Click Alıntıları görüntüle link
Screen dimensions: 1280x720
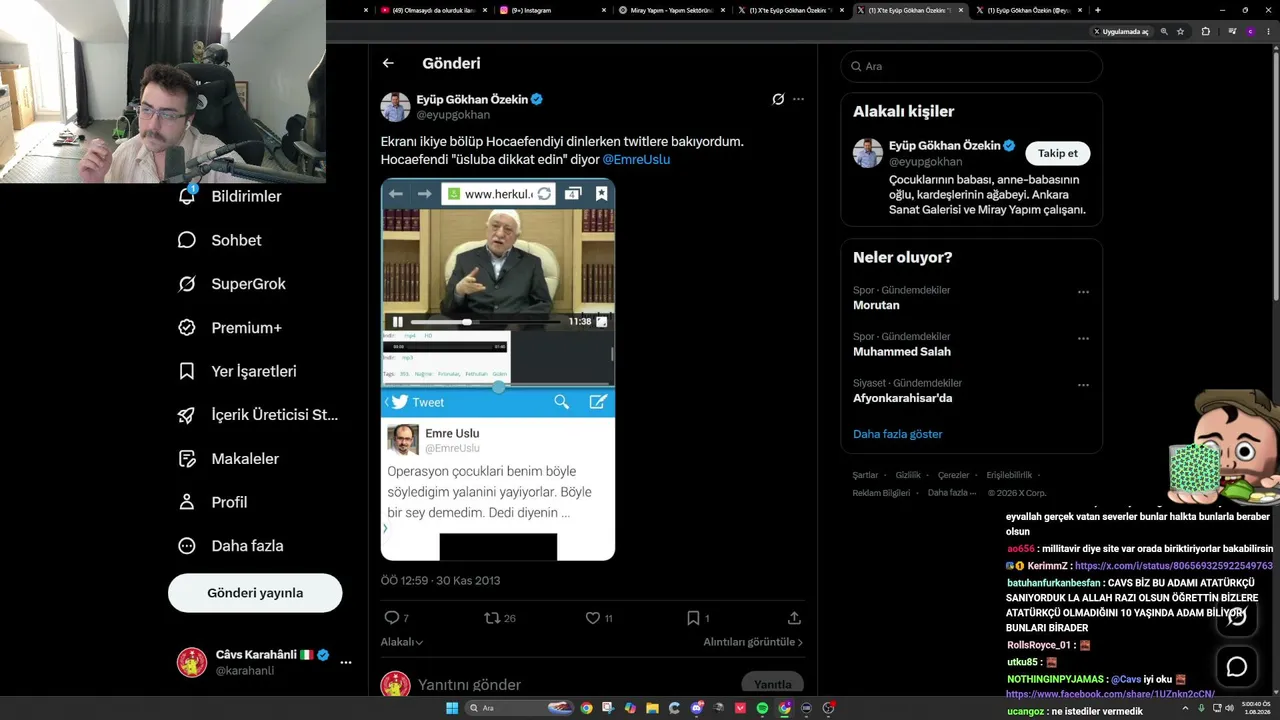[753, 642]
